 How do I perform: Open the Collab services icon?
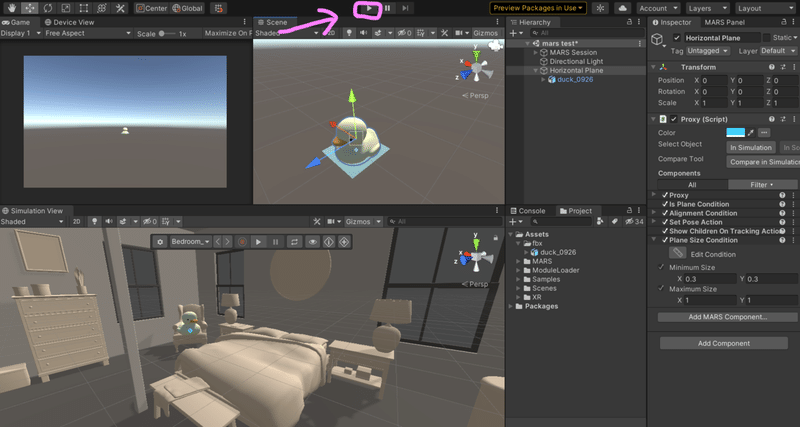click(x=600, y=8)
